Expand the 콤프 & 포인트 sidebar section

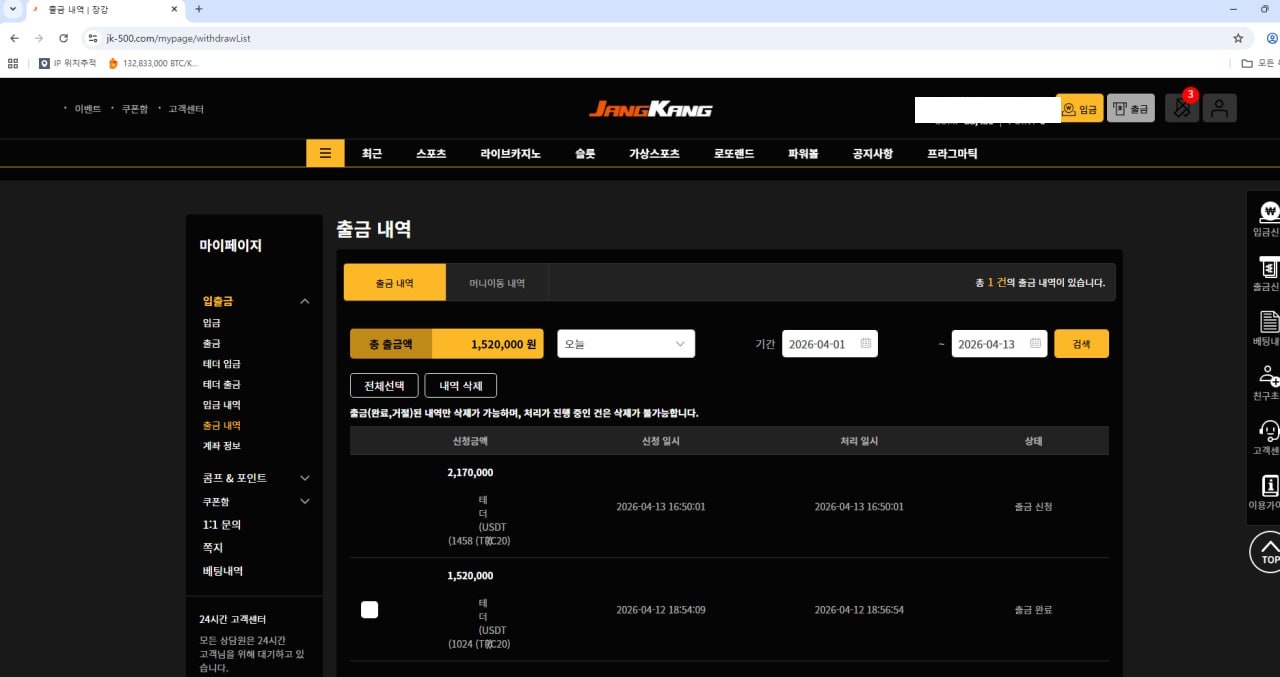(x=305, y=478)
